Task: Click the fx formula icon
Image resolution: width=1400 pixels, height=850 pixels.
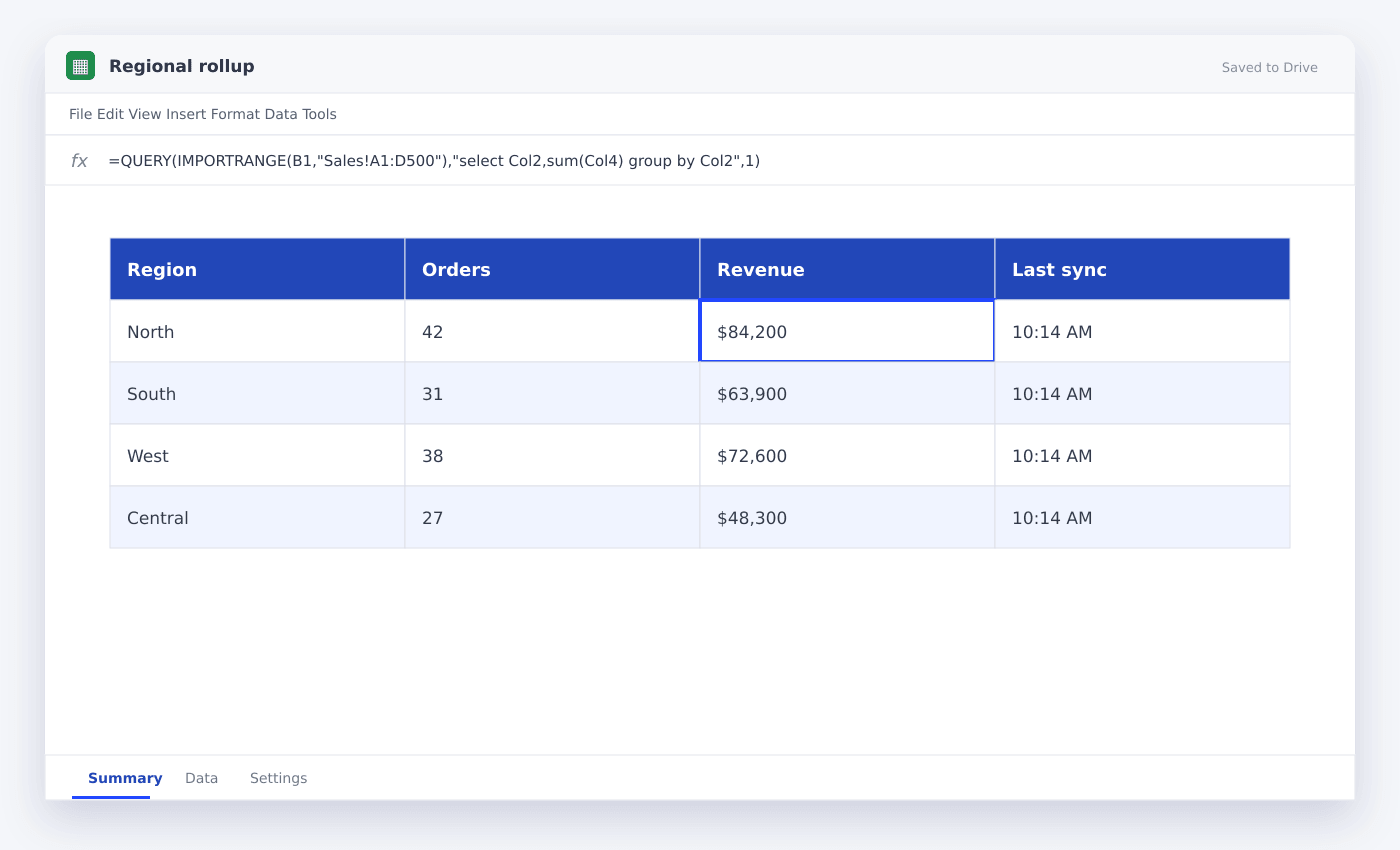Action: (79, 161)
